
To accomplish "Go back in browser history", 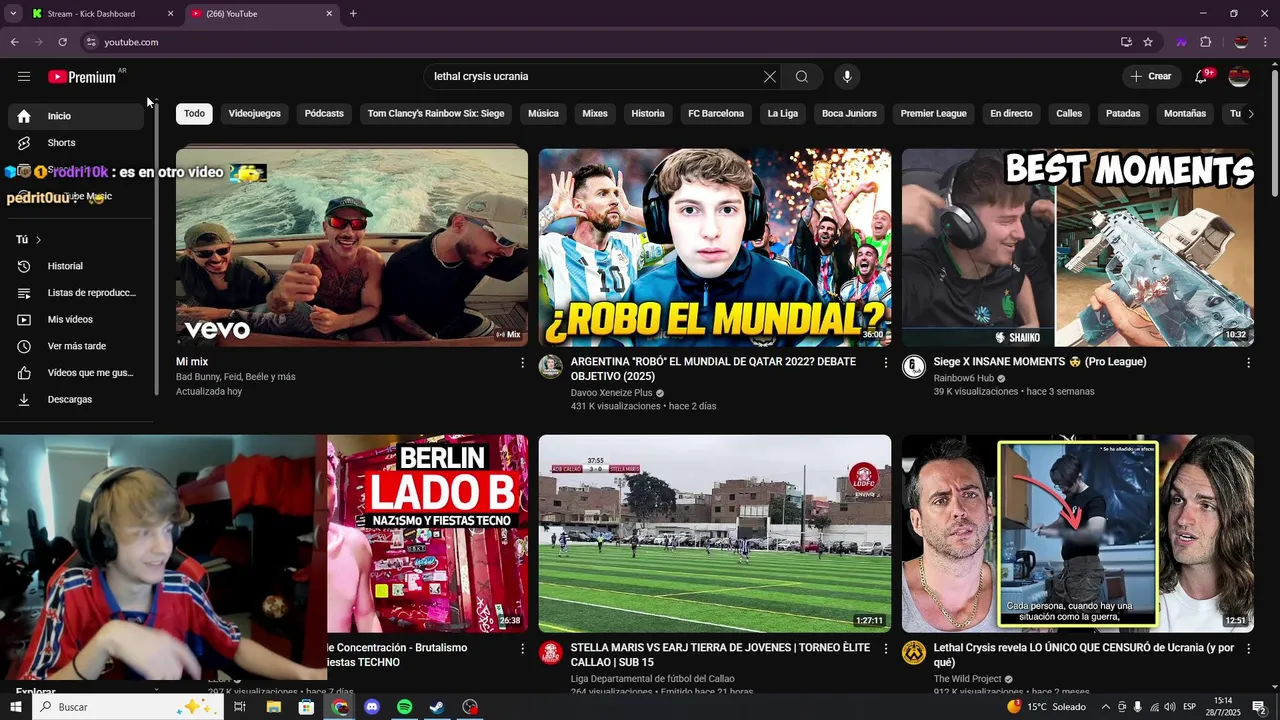I will coord(14,42).
